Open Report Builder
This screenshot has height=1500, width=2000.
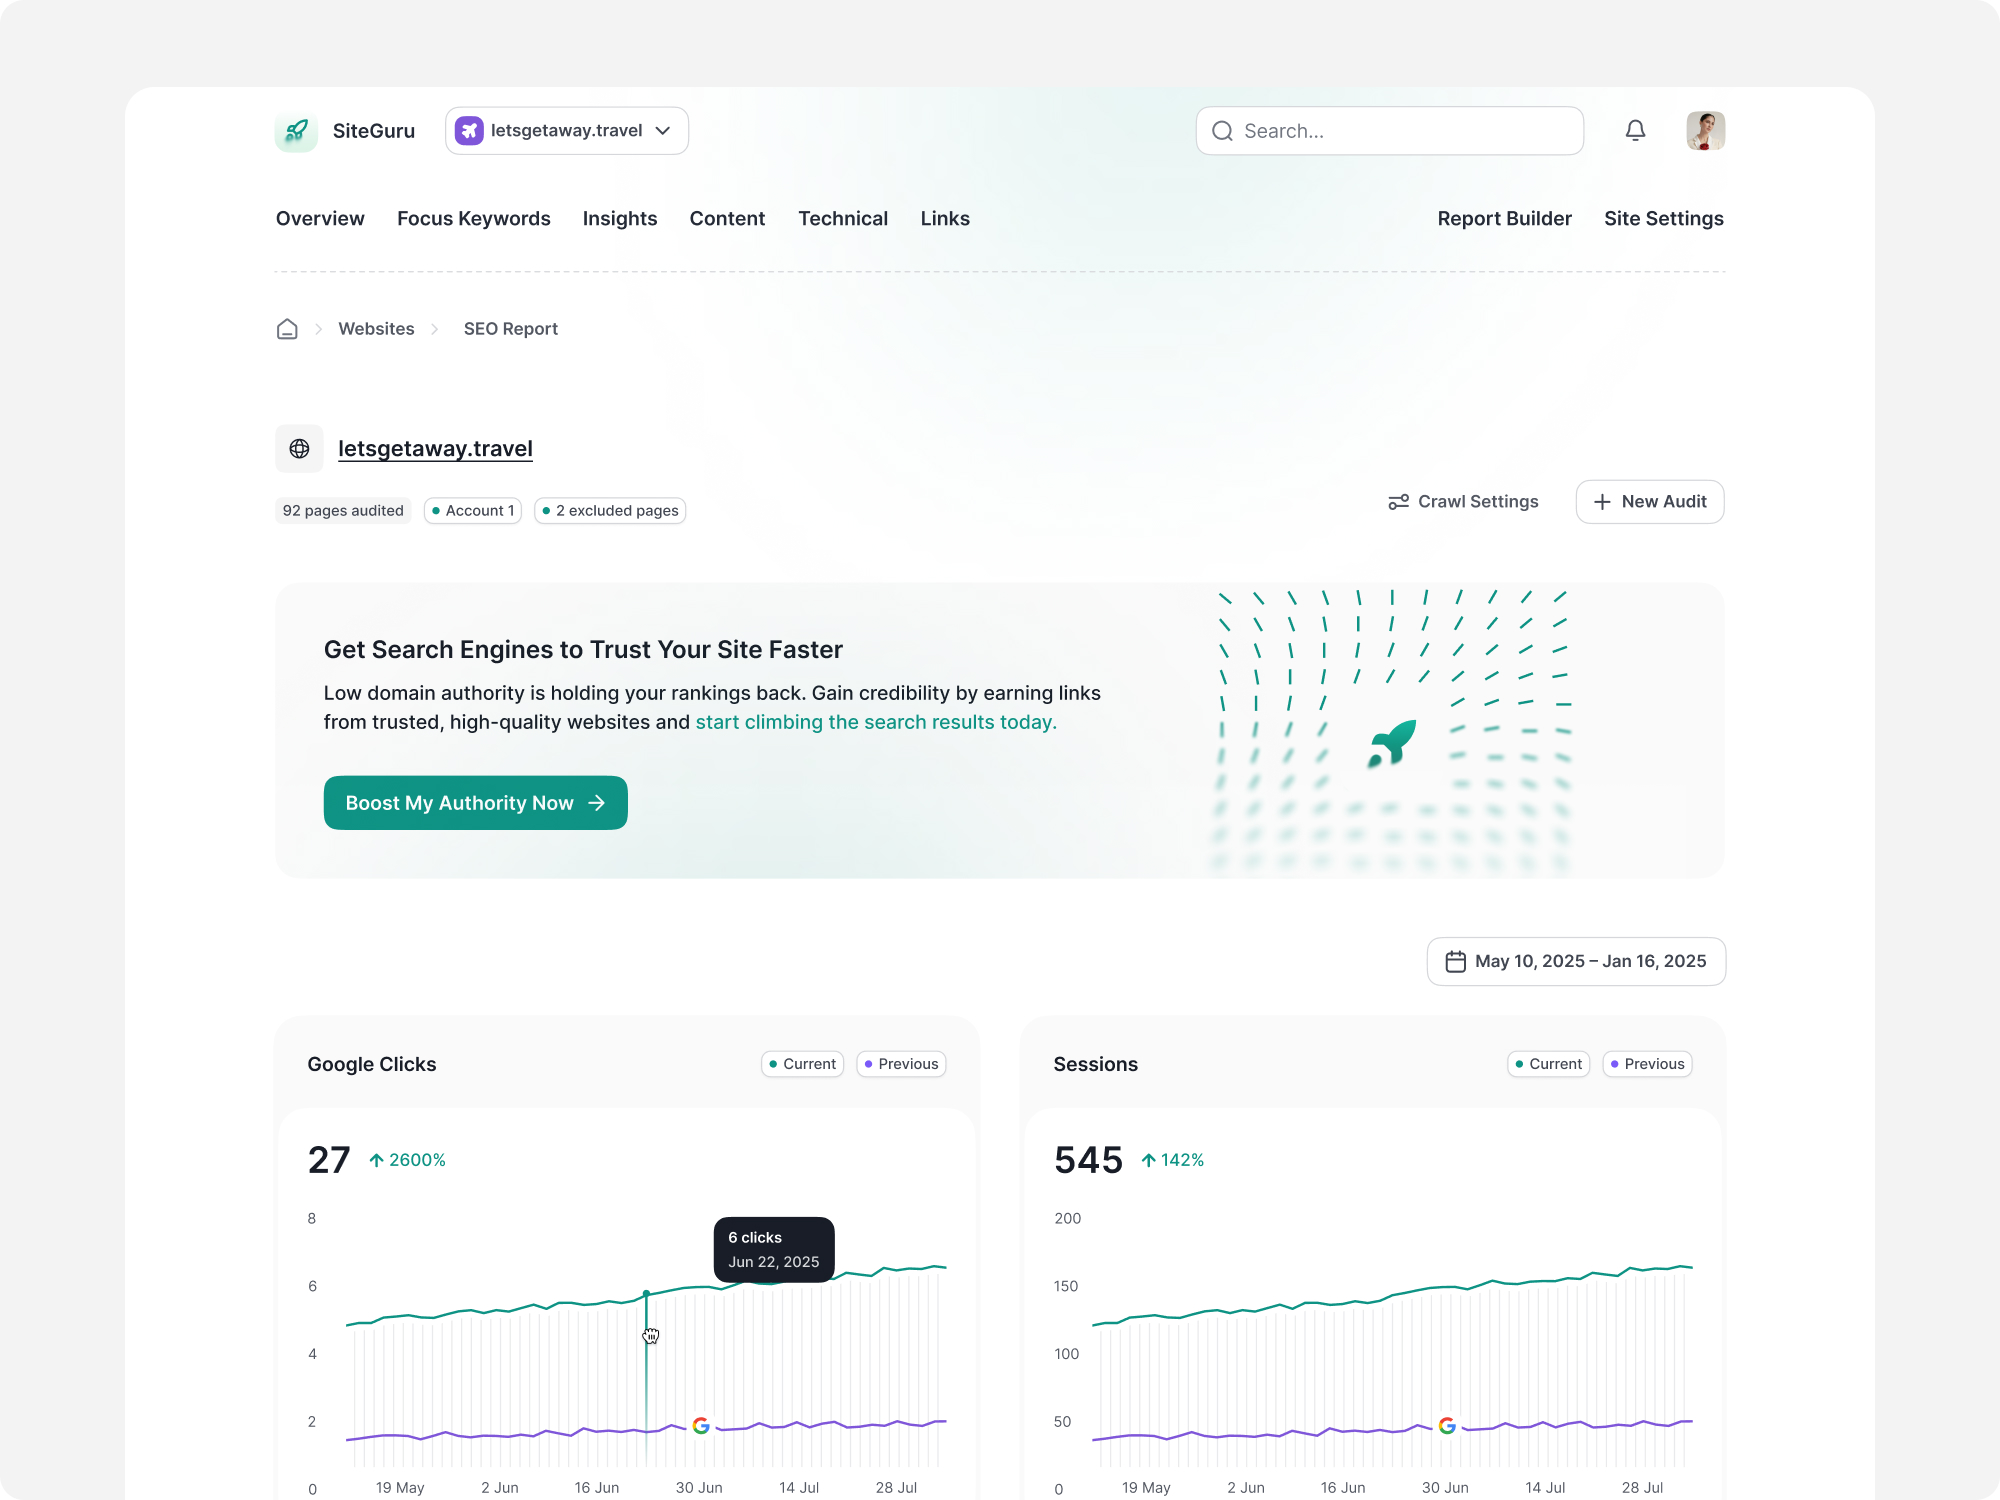1505,219
